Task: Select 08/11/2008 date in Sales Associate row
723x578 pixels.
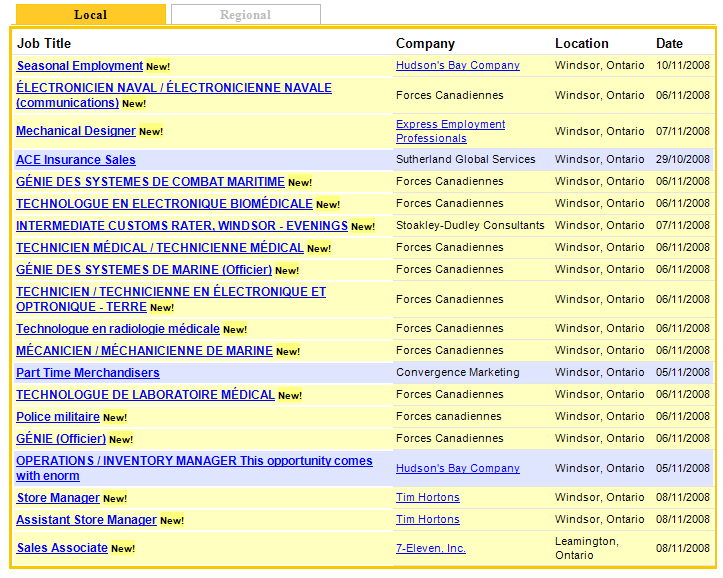Action: coord(683,549)
